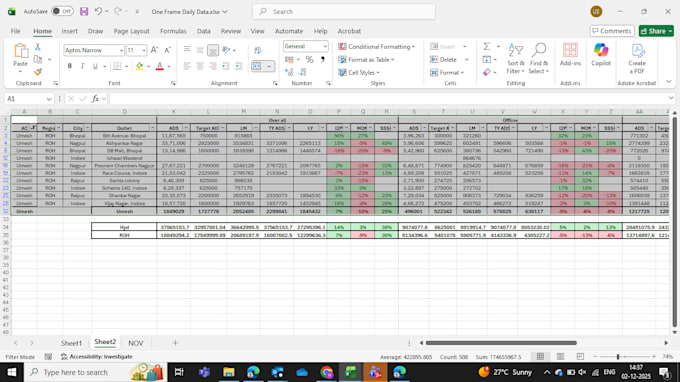Open the Outlet column filter dropdown
Screen dimensions: 680x382
[x=152, y=128]
